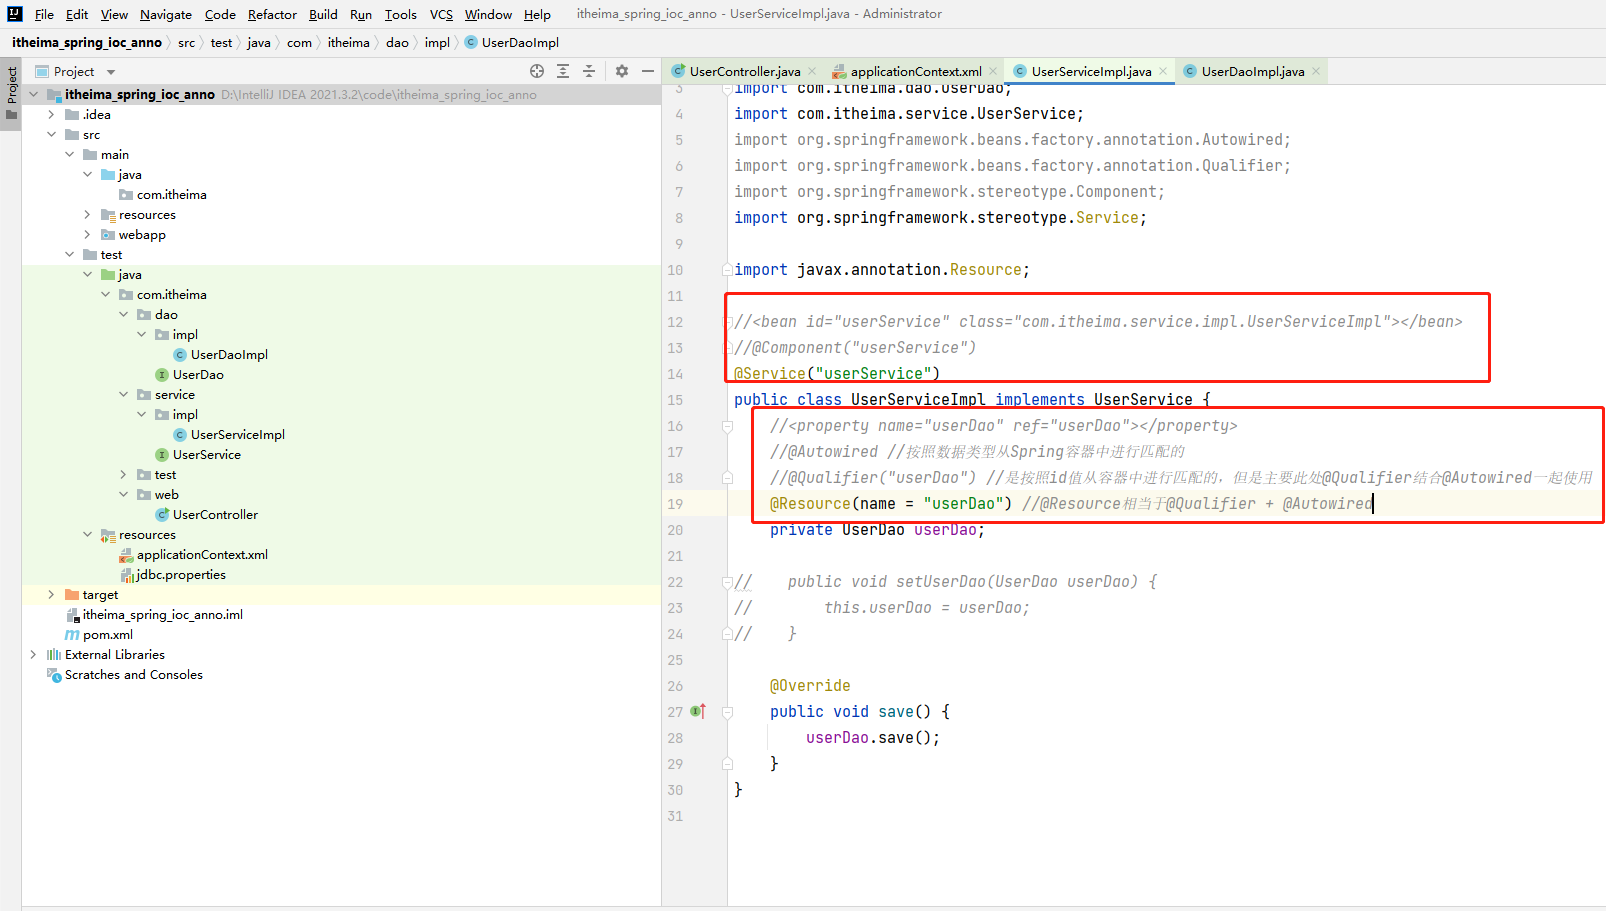Close the UserServiceImpl.java tab

click(1163, 71)
